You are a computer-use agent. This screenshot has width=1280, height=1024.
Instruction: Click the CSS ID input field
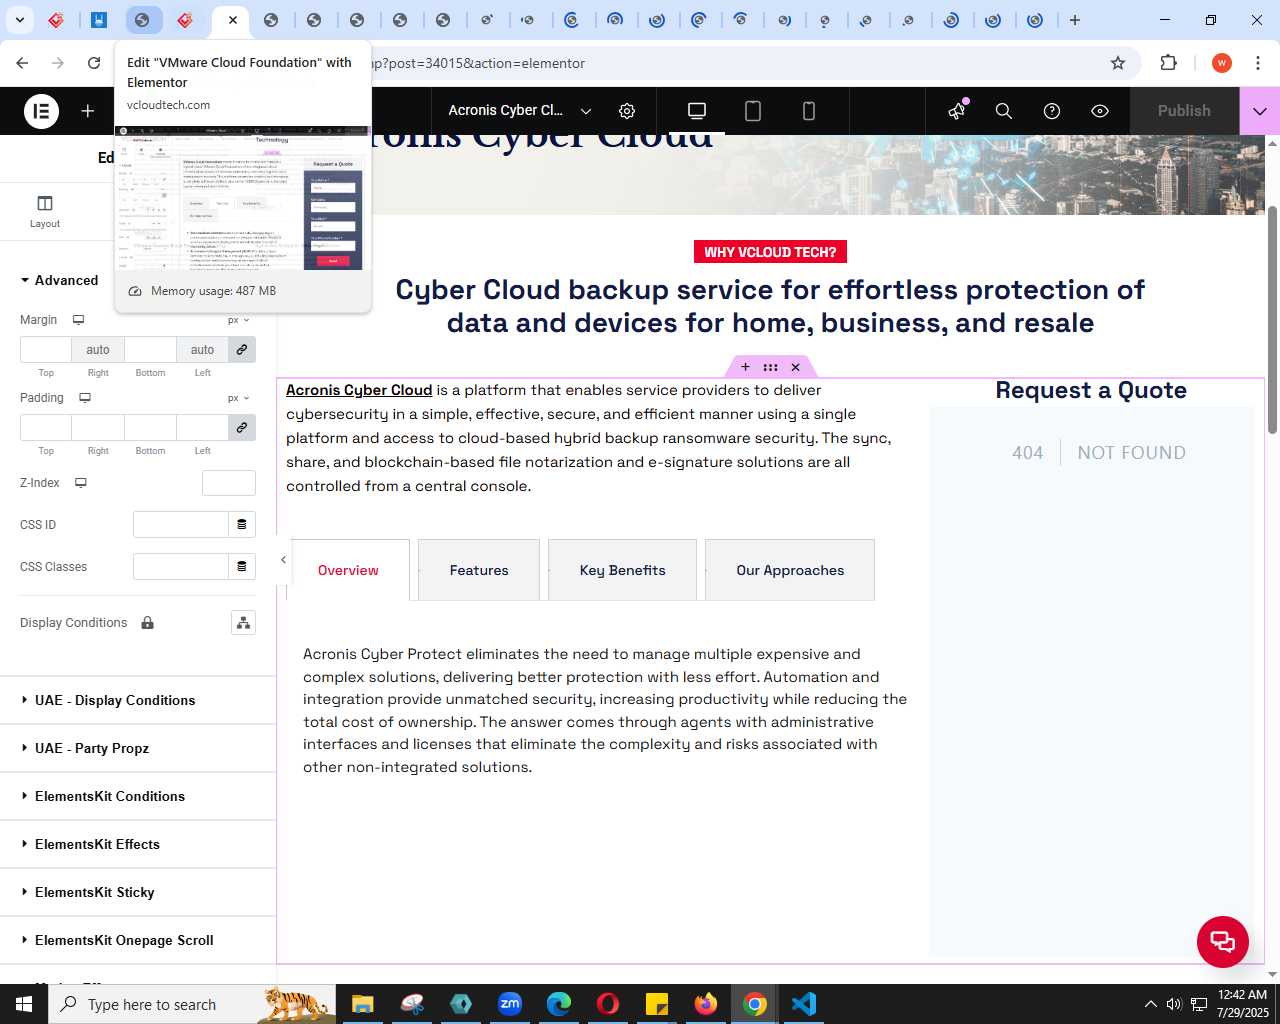(181, 525)
